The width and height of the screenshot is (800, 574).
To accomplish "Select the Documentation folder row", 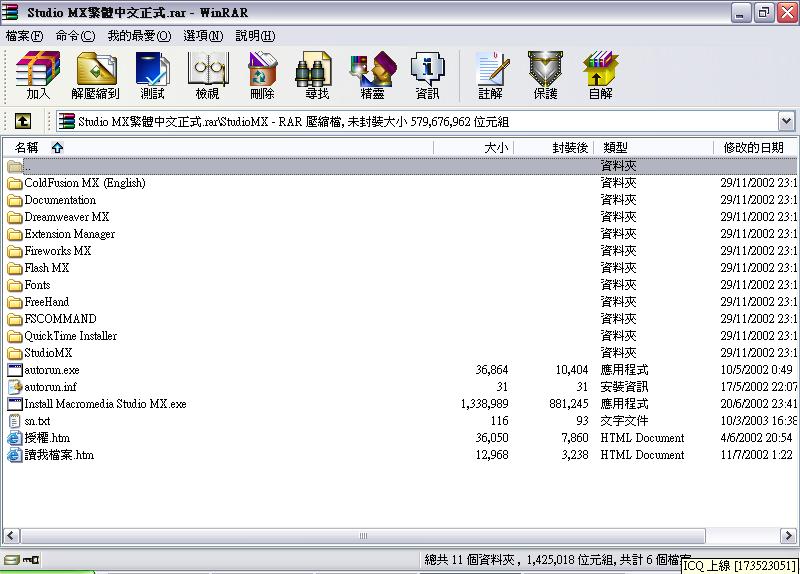I will pos(399,200).
